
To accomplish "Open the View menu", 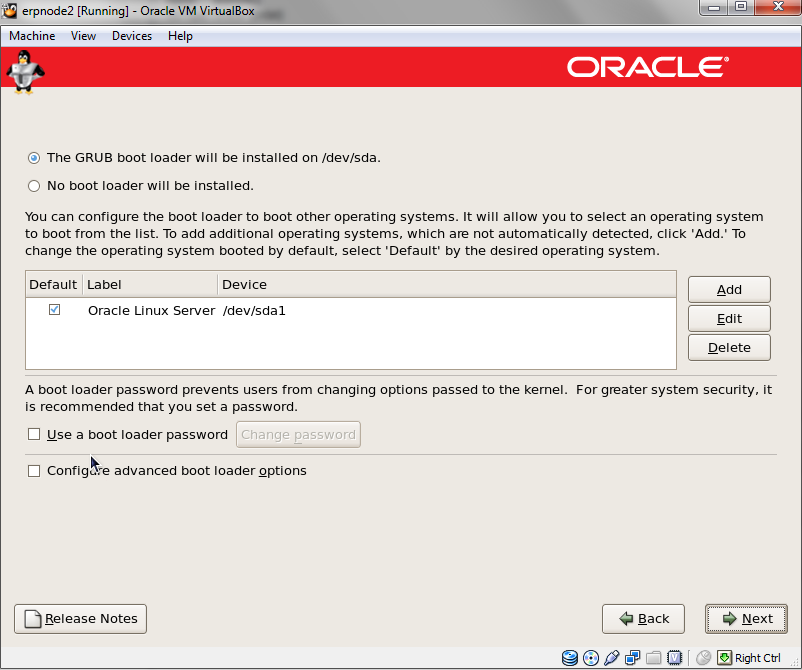I will [83, 36].
